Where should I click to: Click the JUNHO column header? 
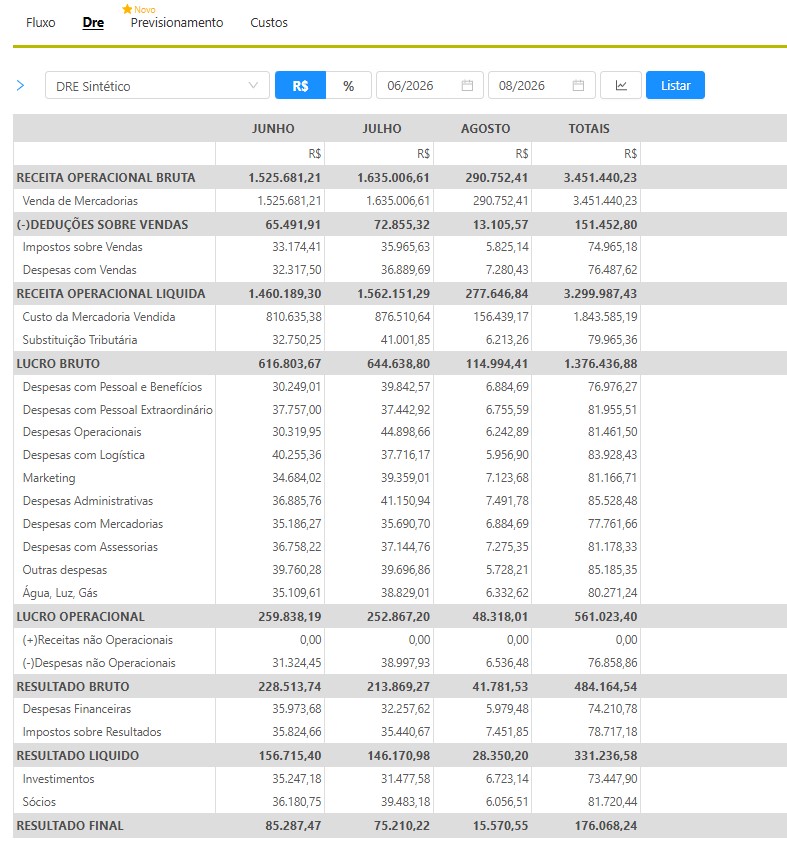[273, 128]
